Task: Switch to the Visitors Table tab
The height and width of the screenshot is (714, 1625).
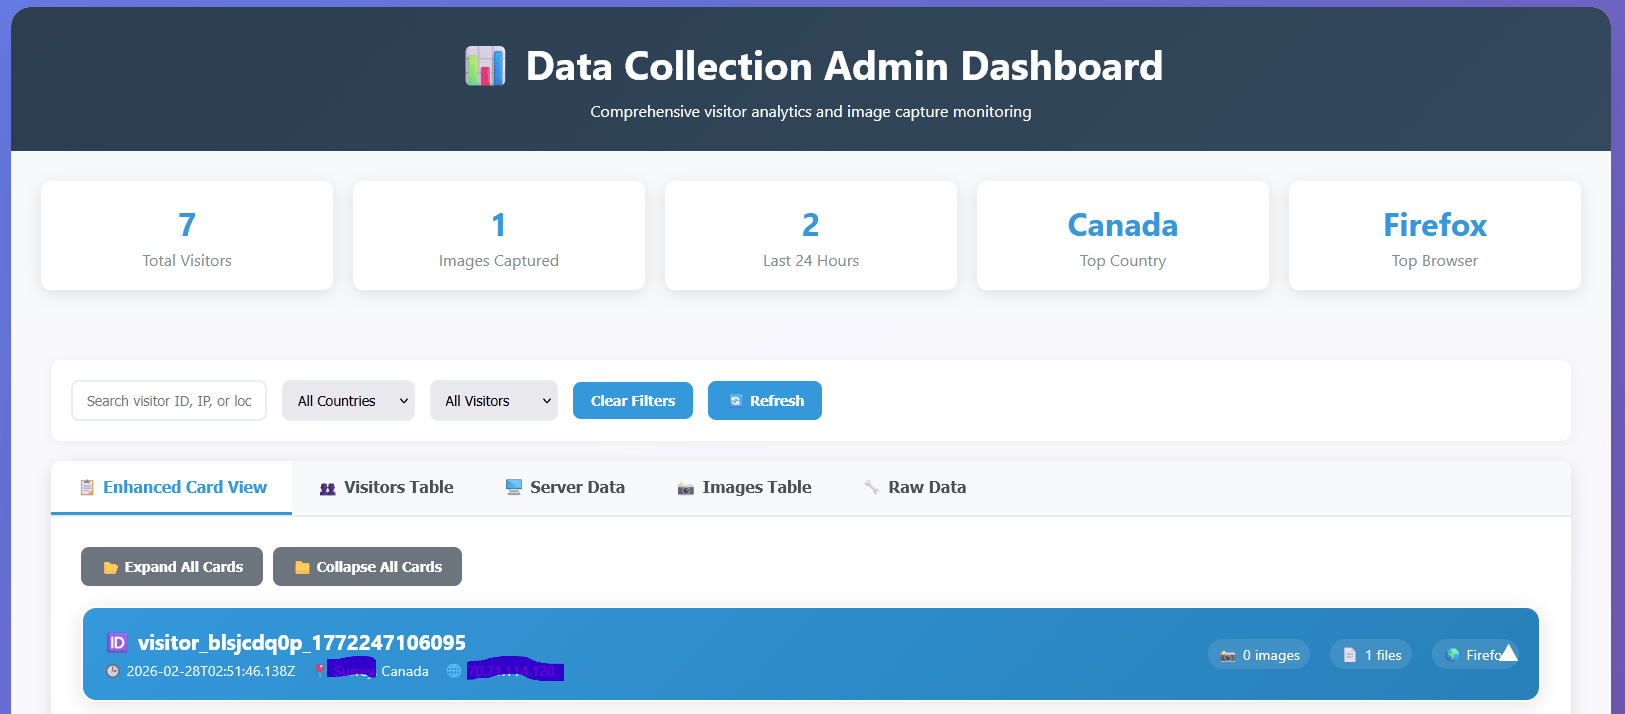Action: tap(386, 488)
